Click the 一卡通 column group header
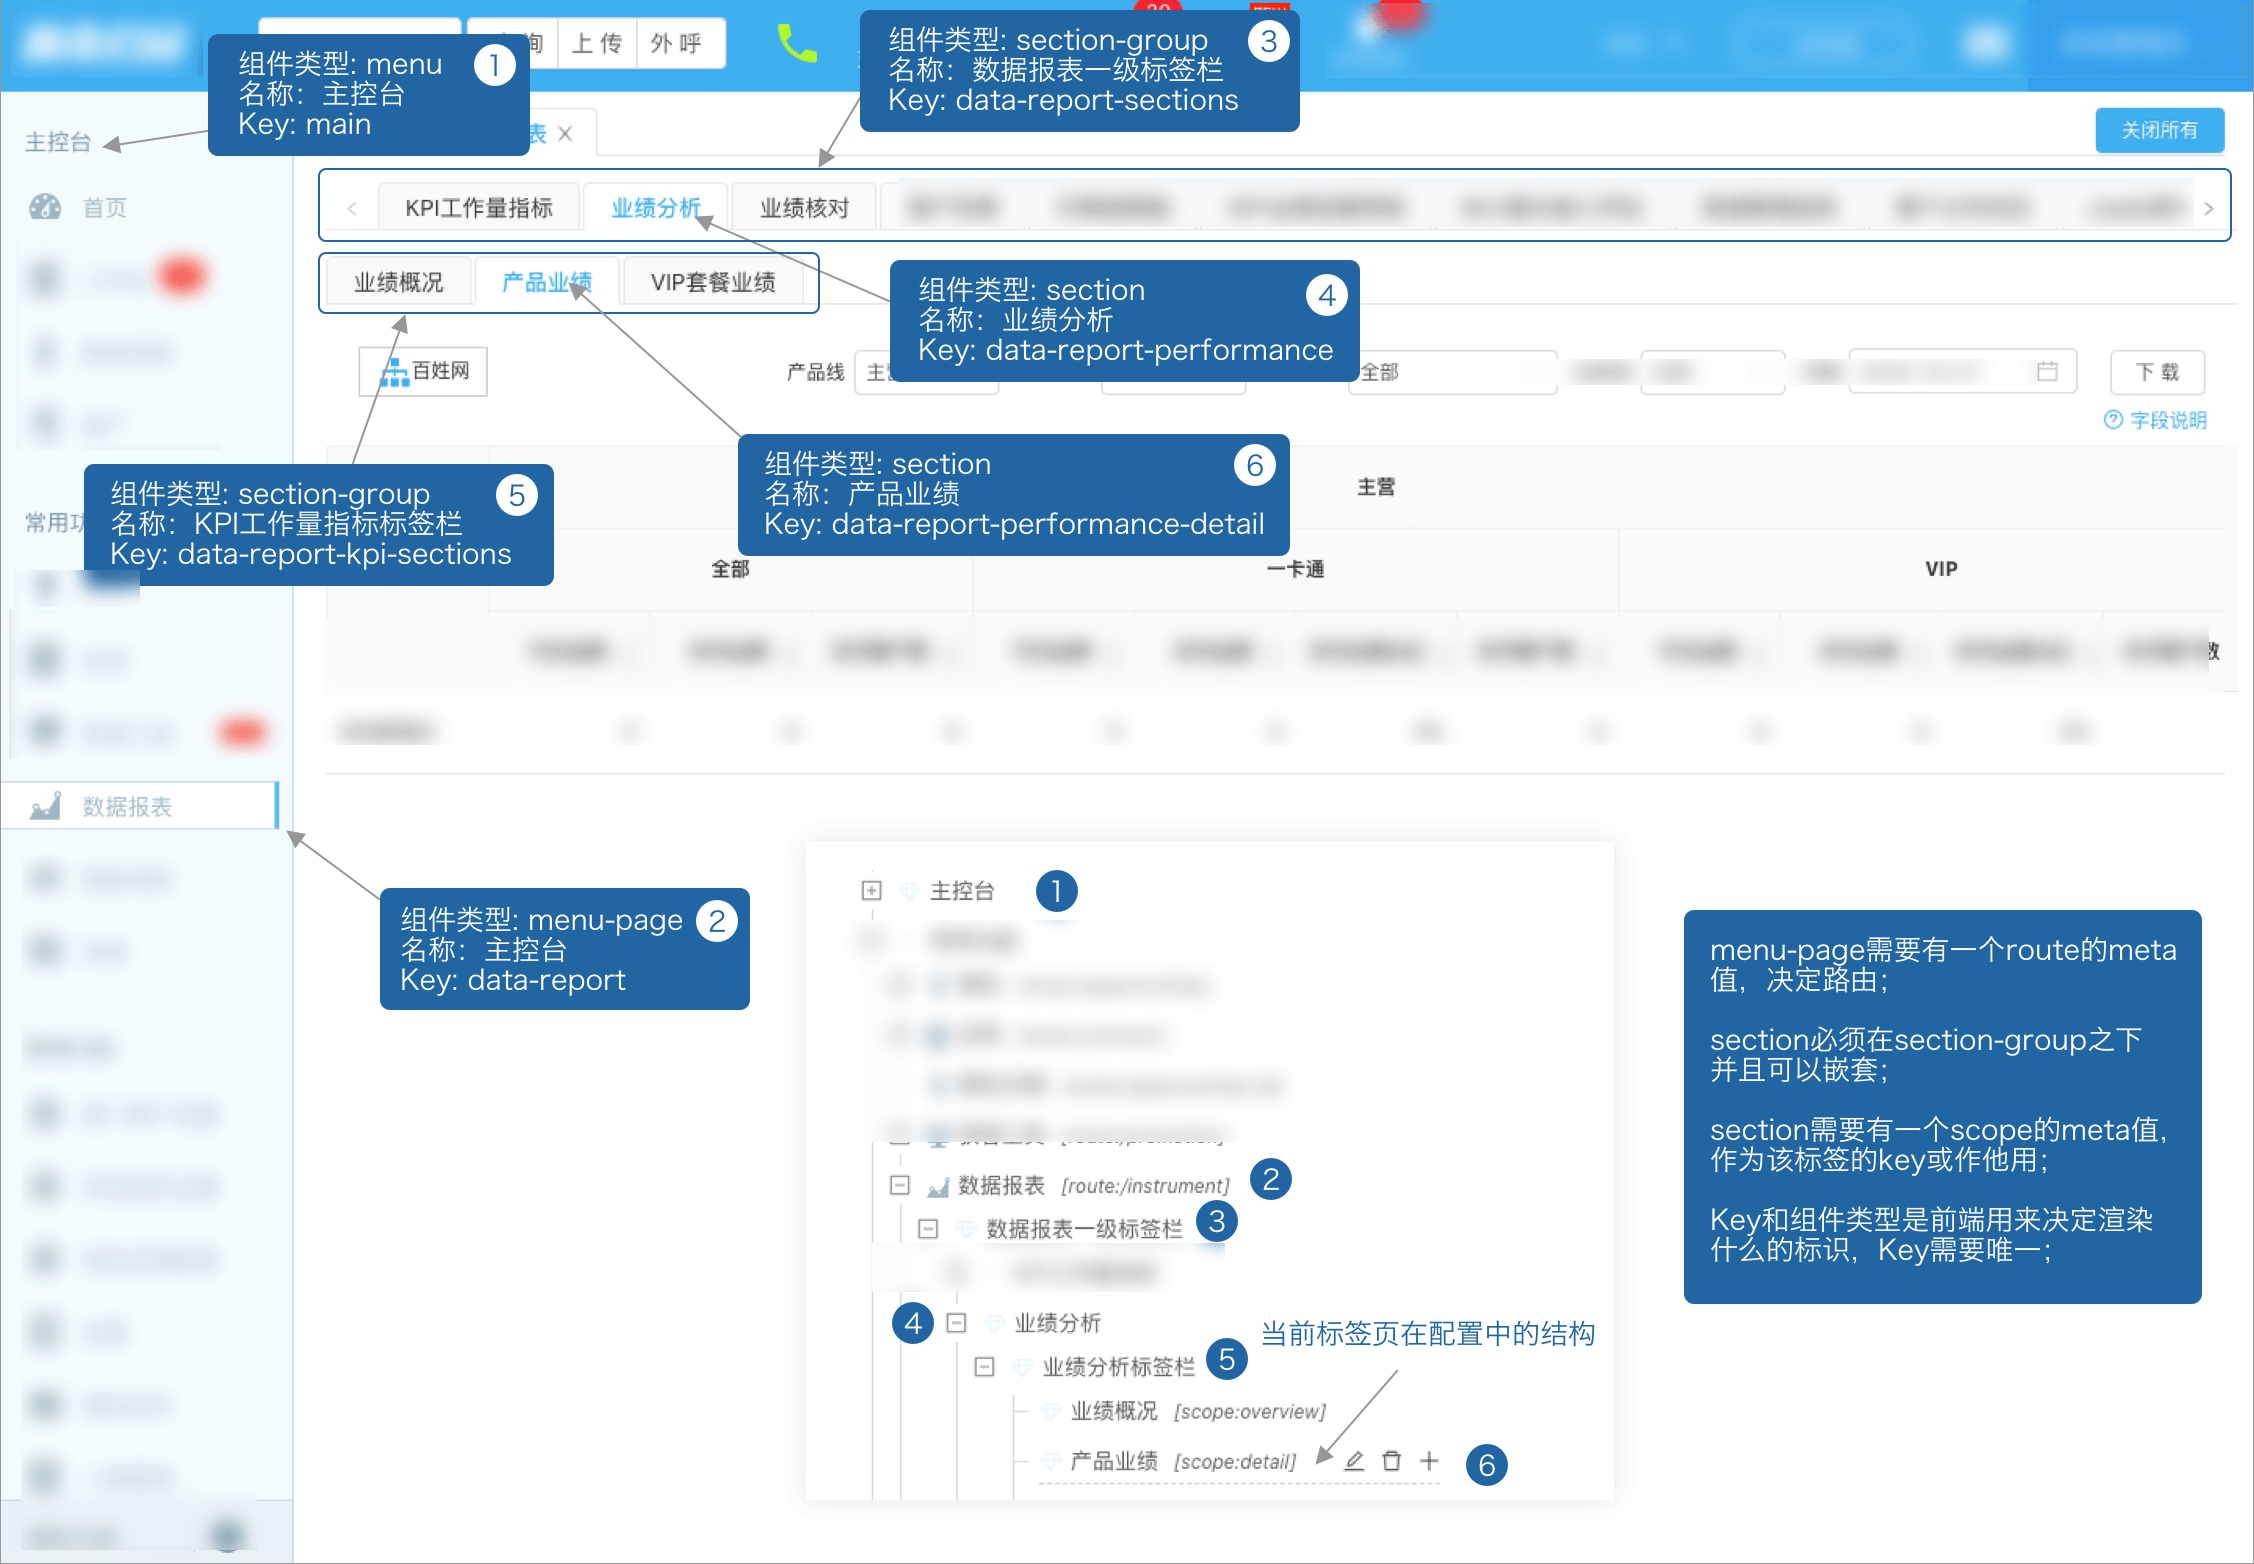 [x=1295, y=569]
